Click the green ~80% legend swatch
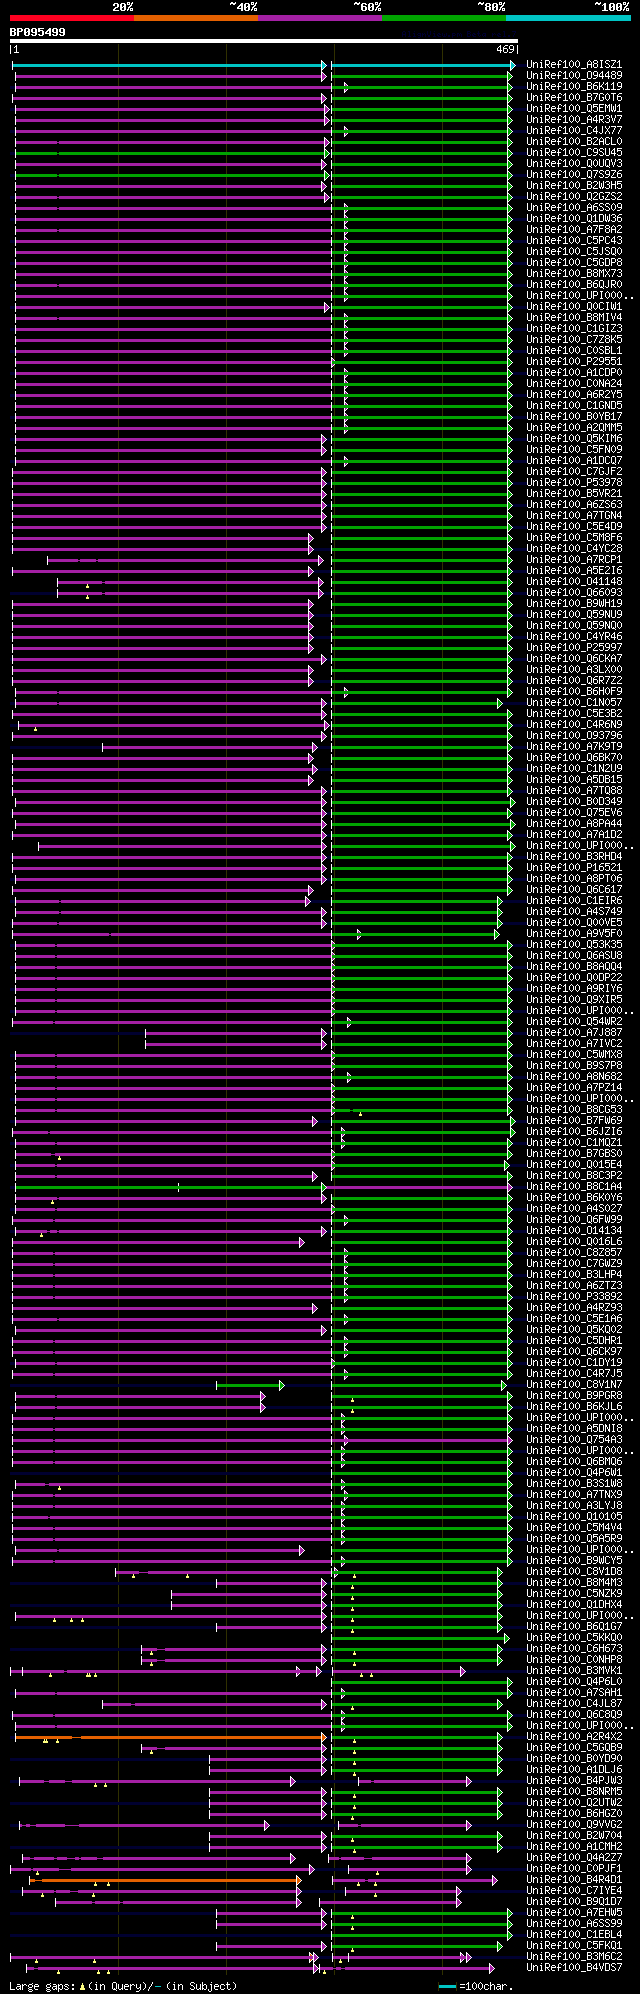Screen dimensions: 640x1994 tap(444, 18)
